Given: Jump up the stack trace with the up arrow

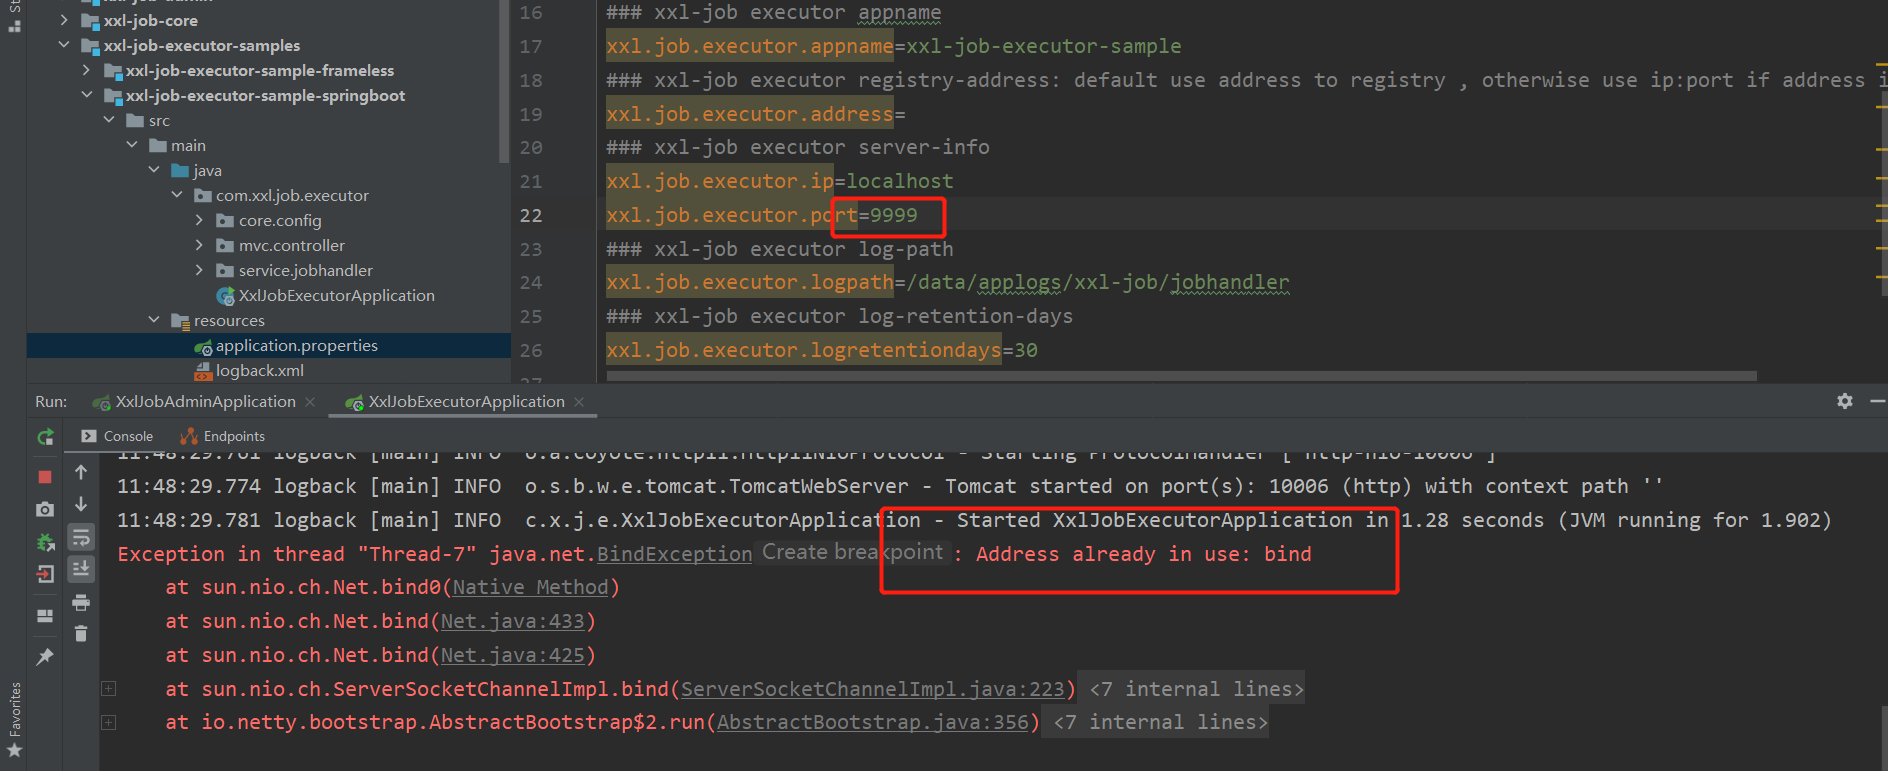Looking at the screenshot, I should click(81, 472).
